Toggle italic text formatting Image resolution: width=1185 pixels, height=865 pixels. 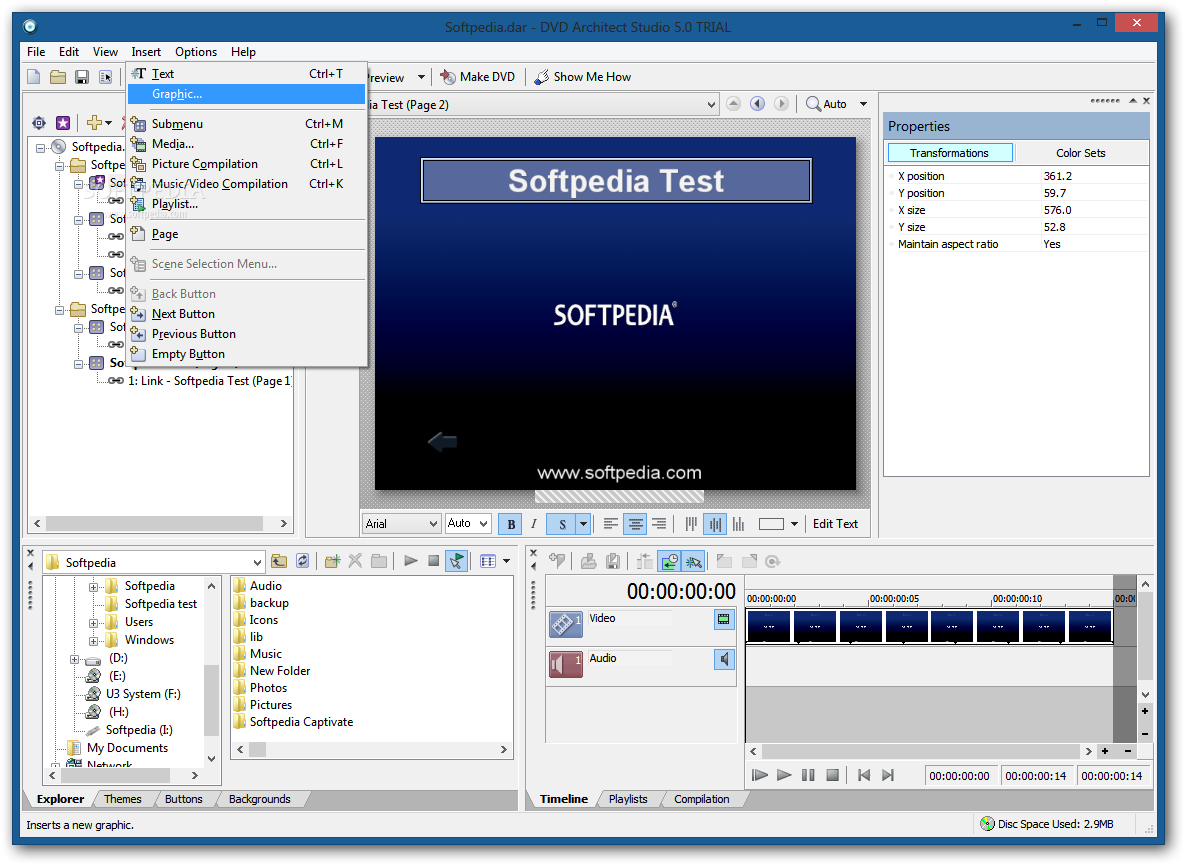534,524
